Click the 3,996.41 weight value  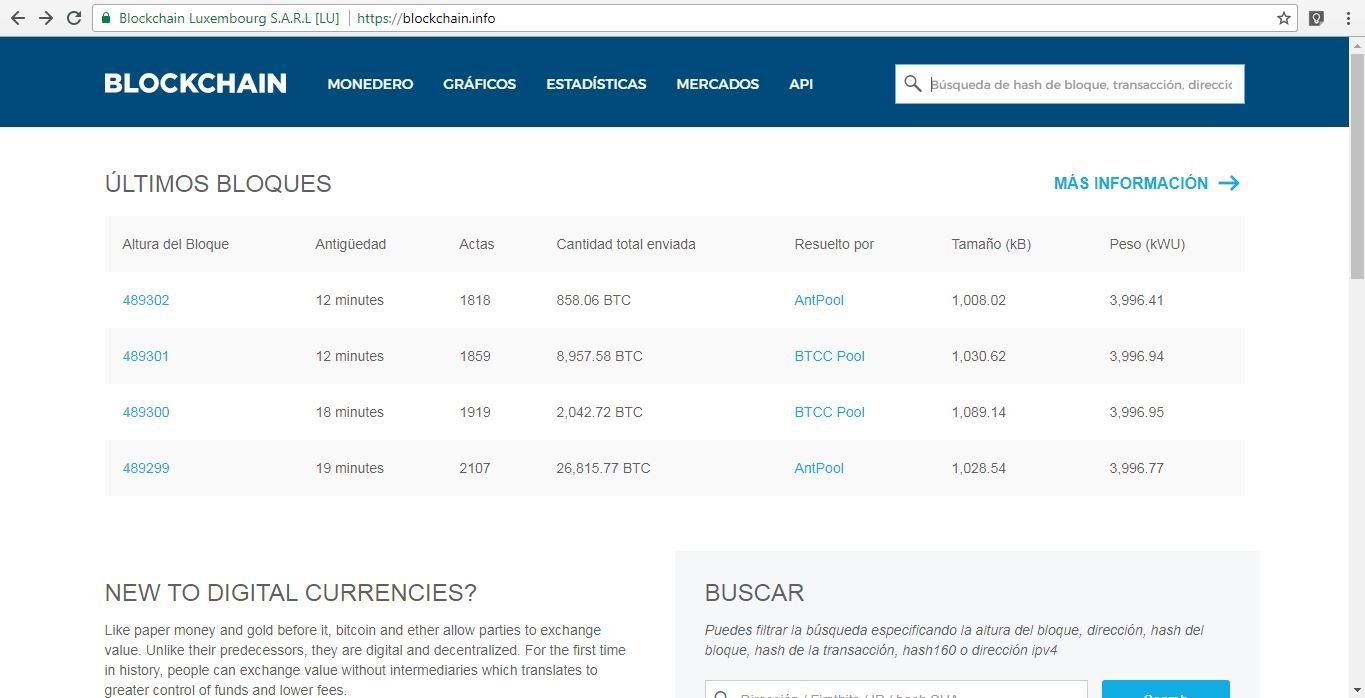coord(1137,300)
